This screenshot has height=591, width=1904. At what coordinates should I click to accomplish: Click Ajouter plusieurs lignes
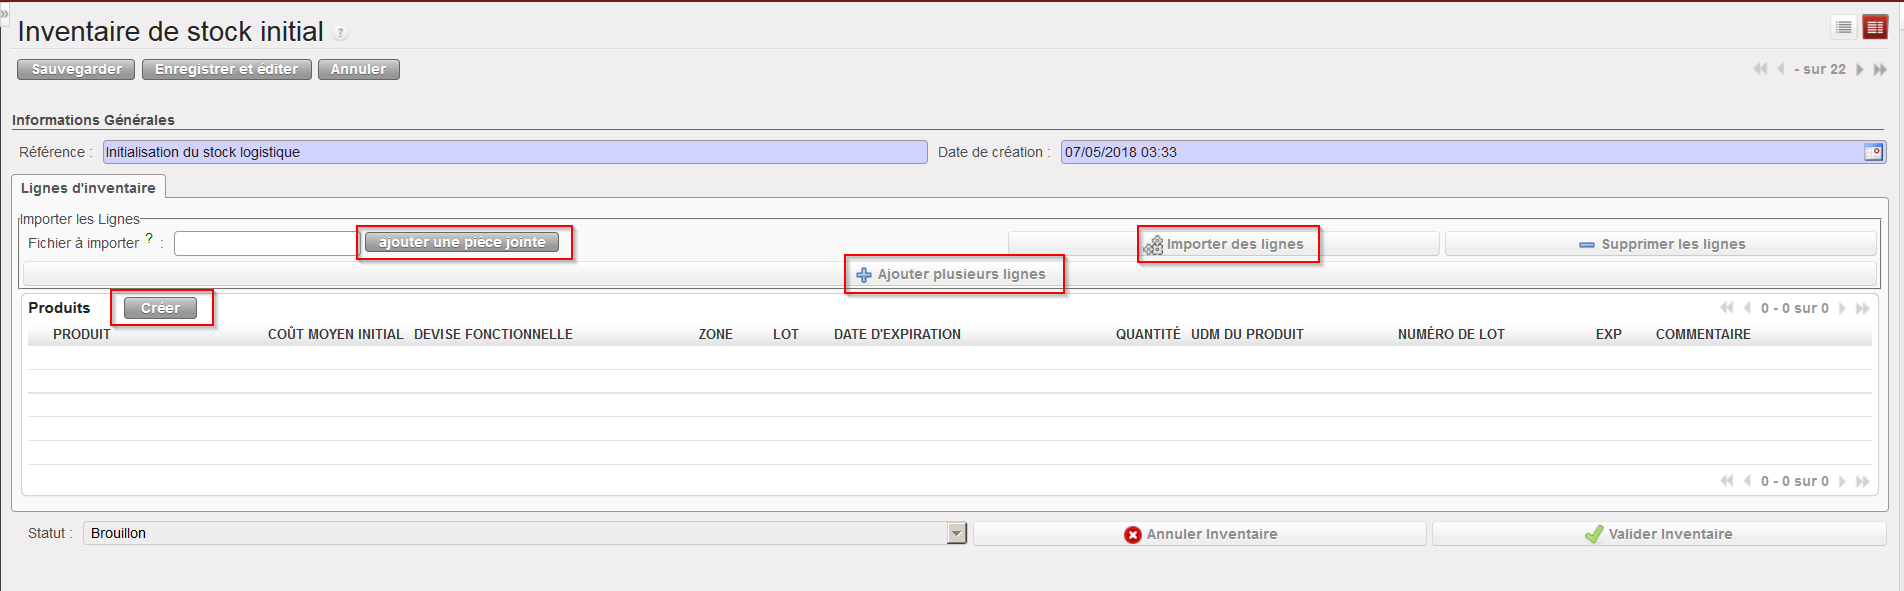[x=950, y=274]
